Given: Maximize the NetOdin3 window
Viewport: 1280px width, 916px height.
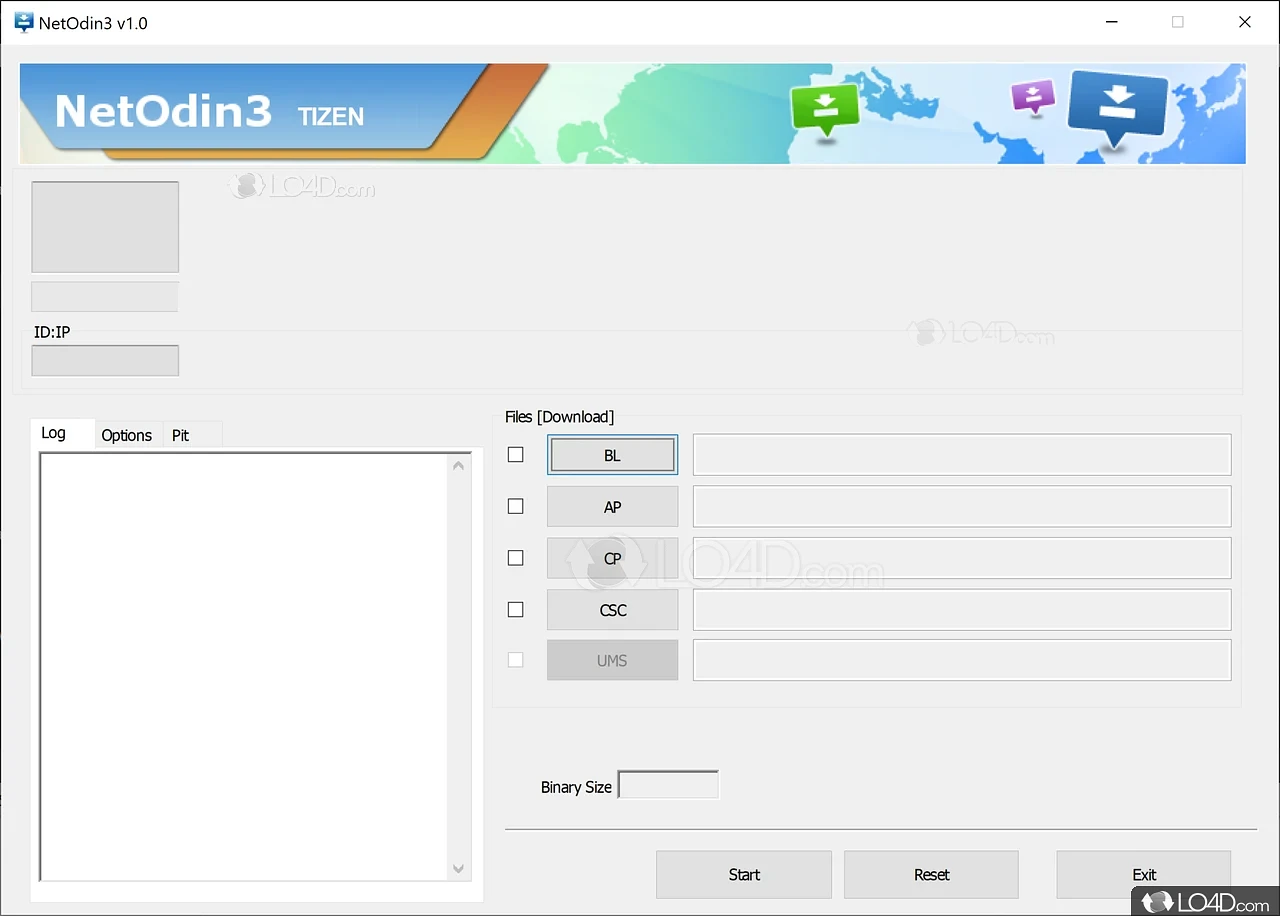Looking at the screenshot, I should (x=1178, y=22).
